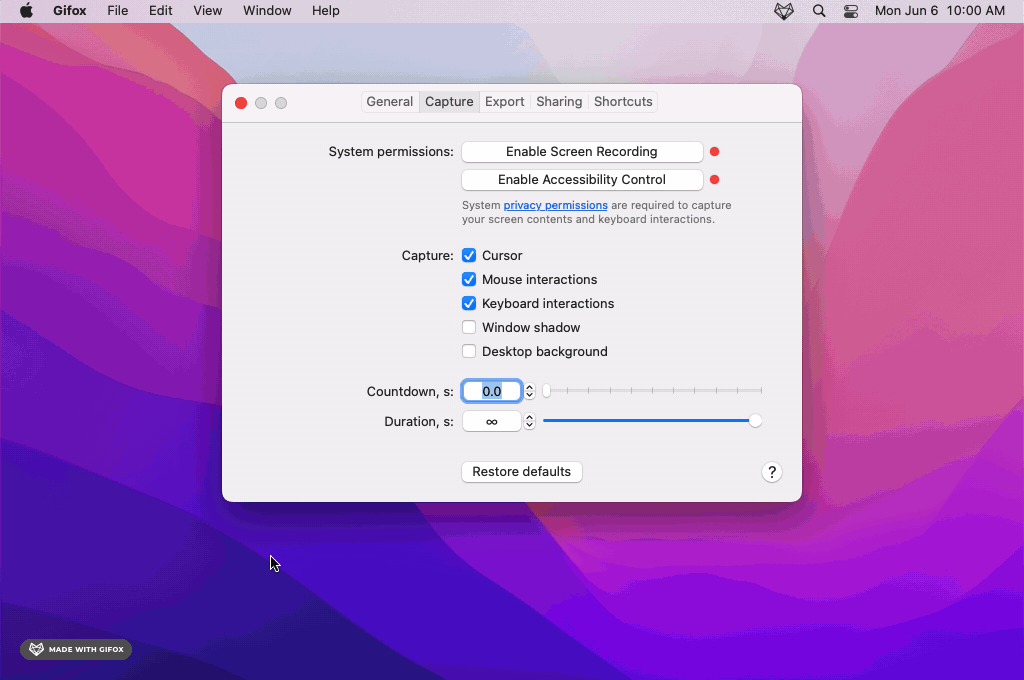Screen dimensions: 1024x680
Task: Open the Apple menu
Action: point(26,10)
